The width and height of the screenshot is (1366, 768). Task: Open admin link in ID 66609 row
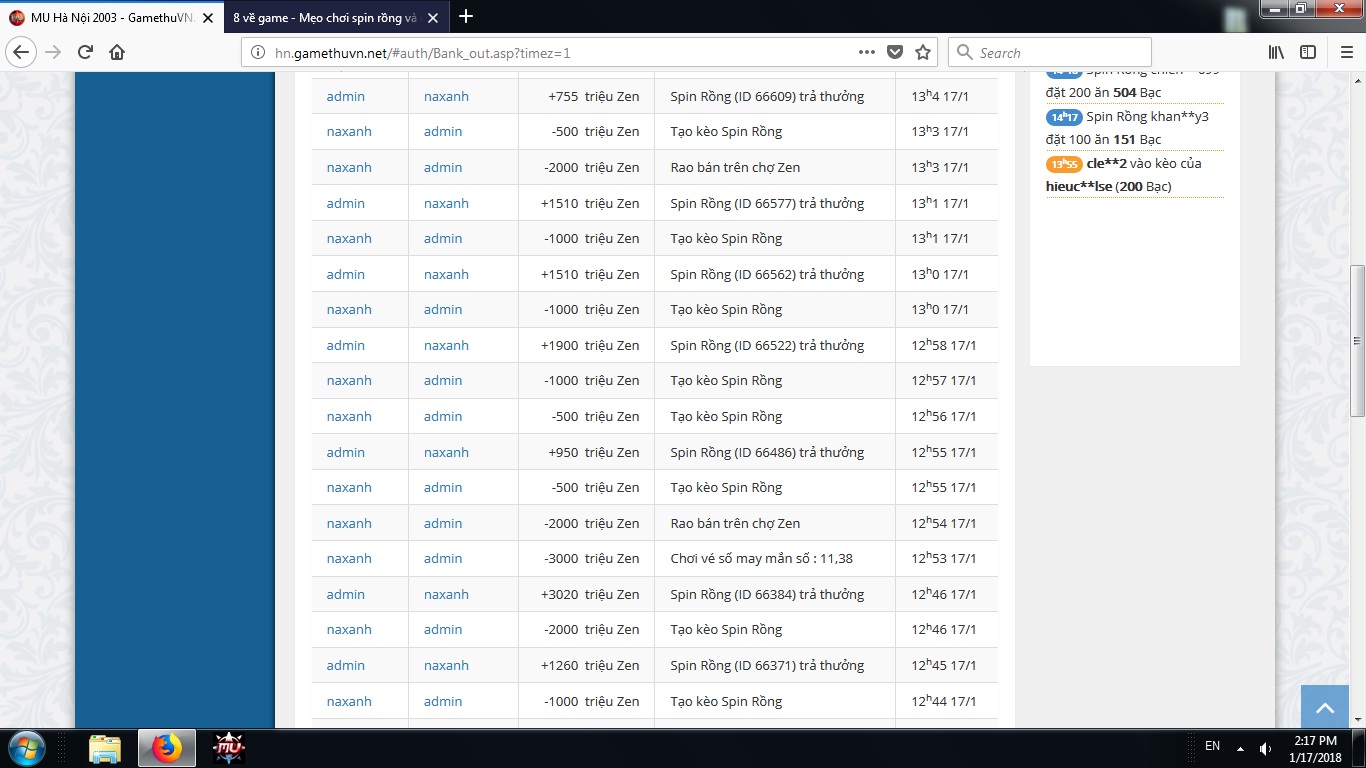pos(345,96)
